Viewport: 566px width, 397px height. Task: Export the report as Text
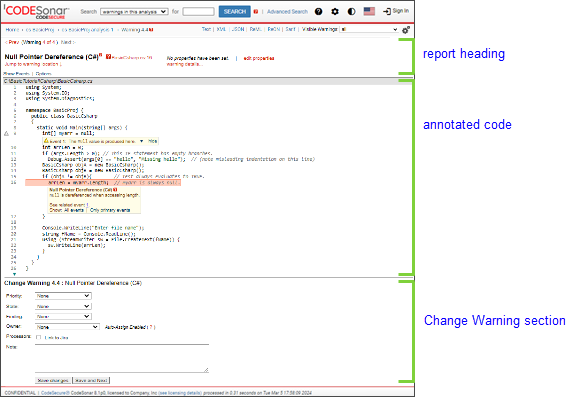tap(206, 29)
